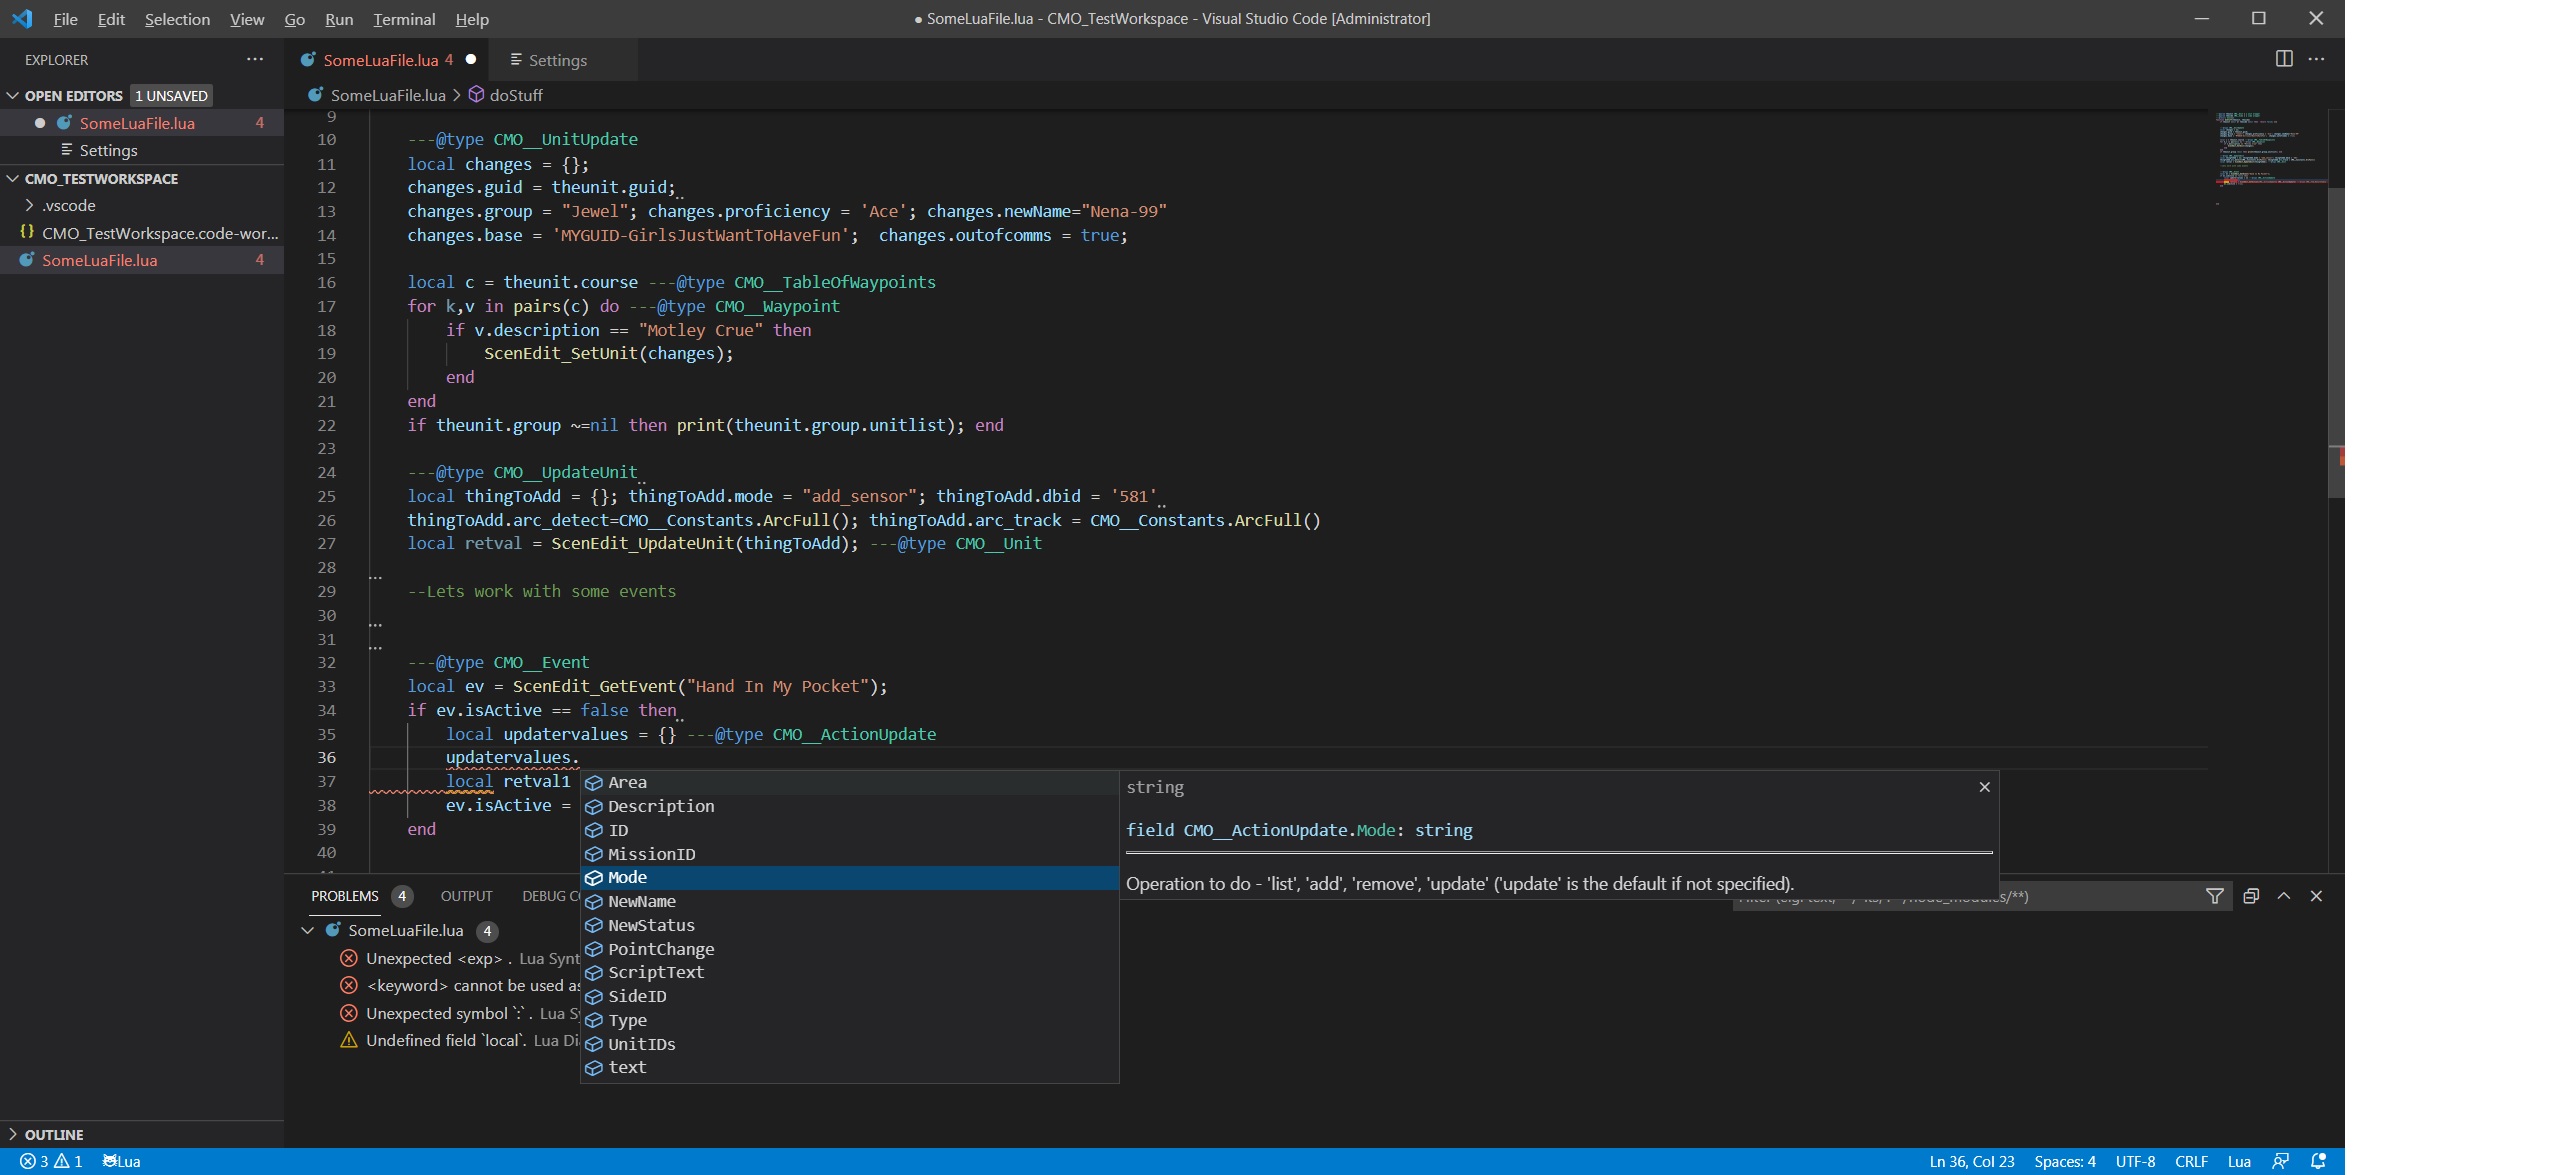2560x1175 pixels.
Task: Select text suggestion in autocomplete list
Action: pos(849,1067)
